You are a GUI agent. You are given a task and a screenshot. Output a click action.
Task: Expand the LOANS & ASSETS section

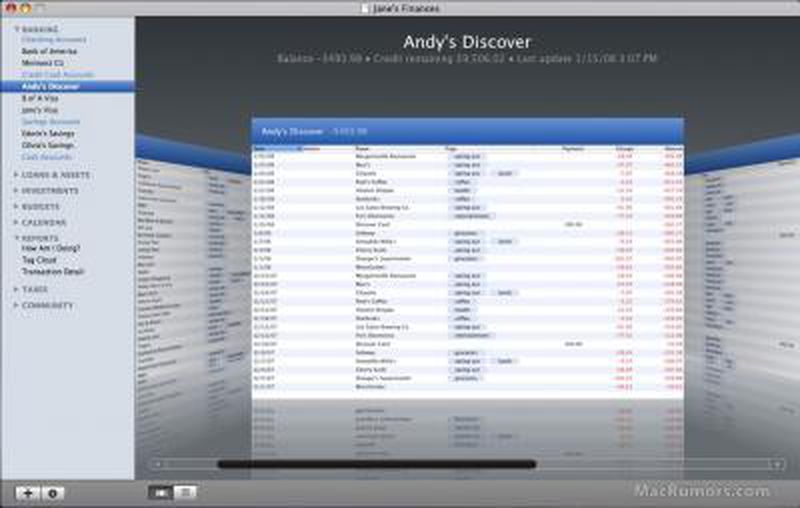point(16,174)
